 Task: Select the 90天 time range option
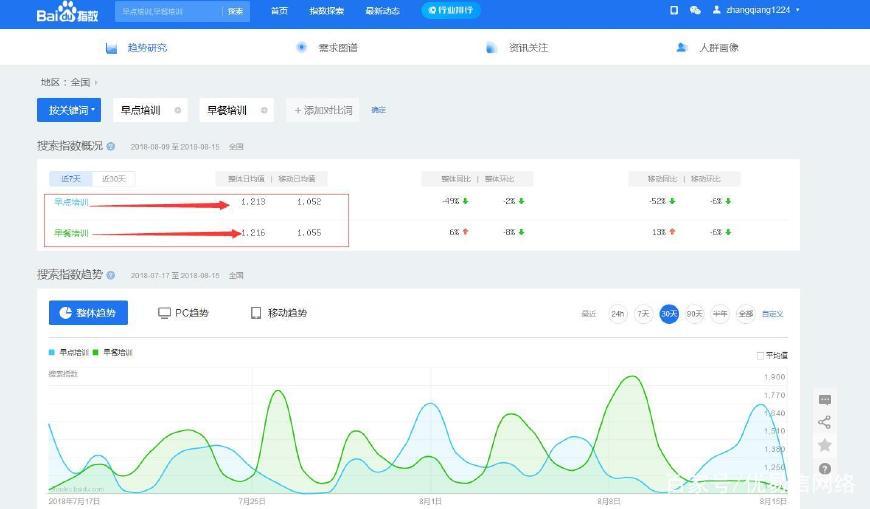(x=694, y=314)
